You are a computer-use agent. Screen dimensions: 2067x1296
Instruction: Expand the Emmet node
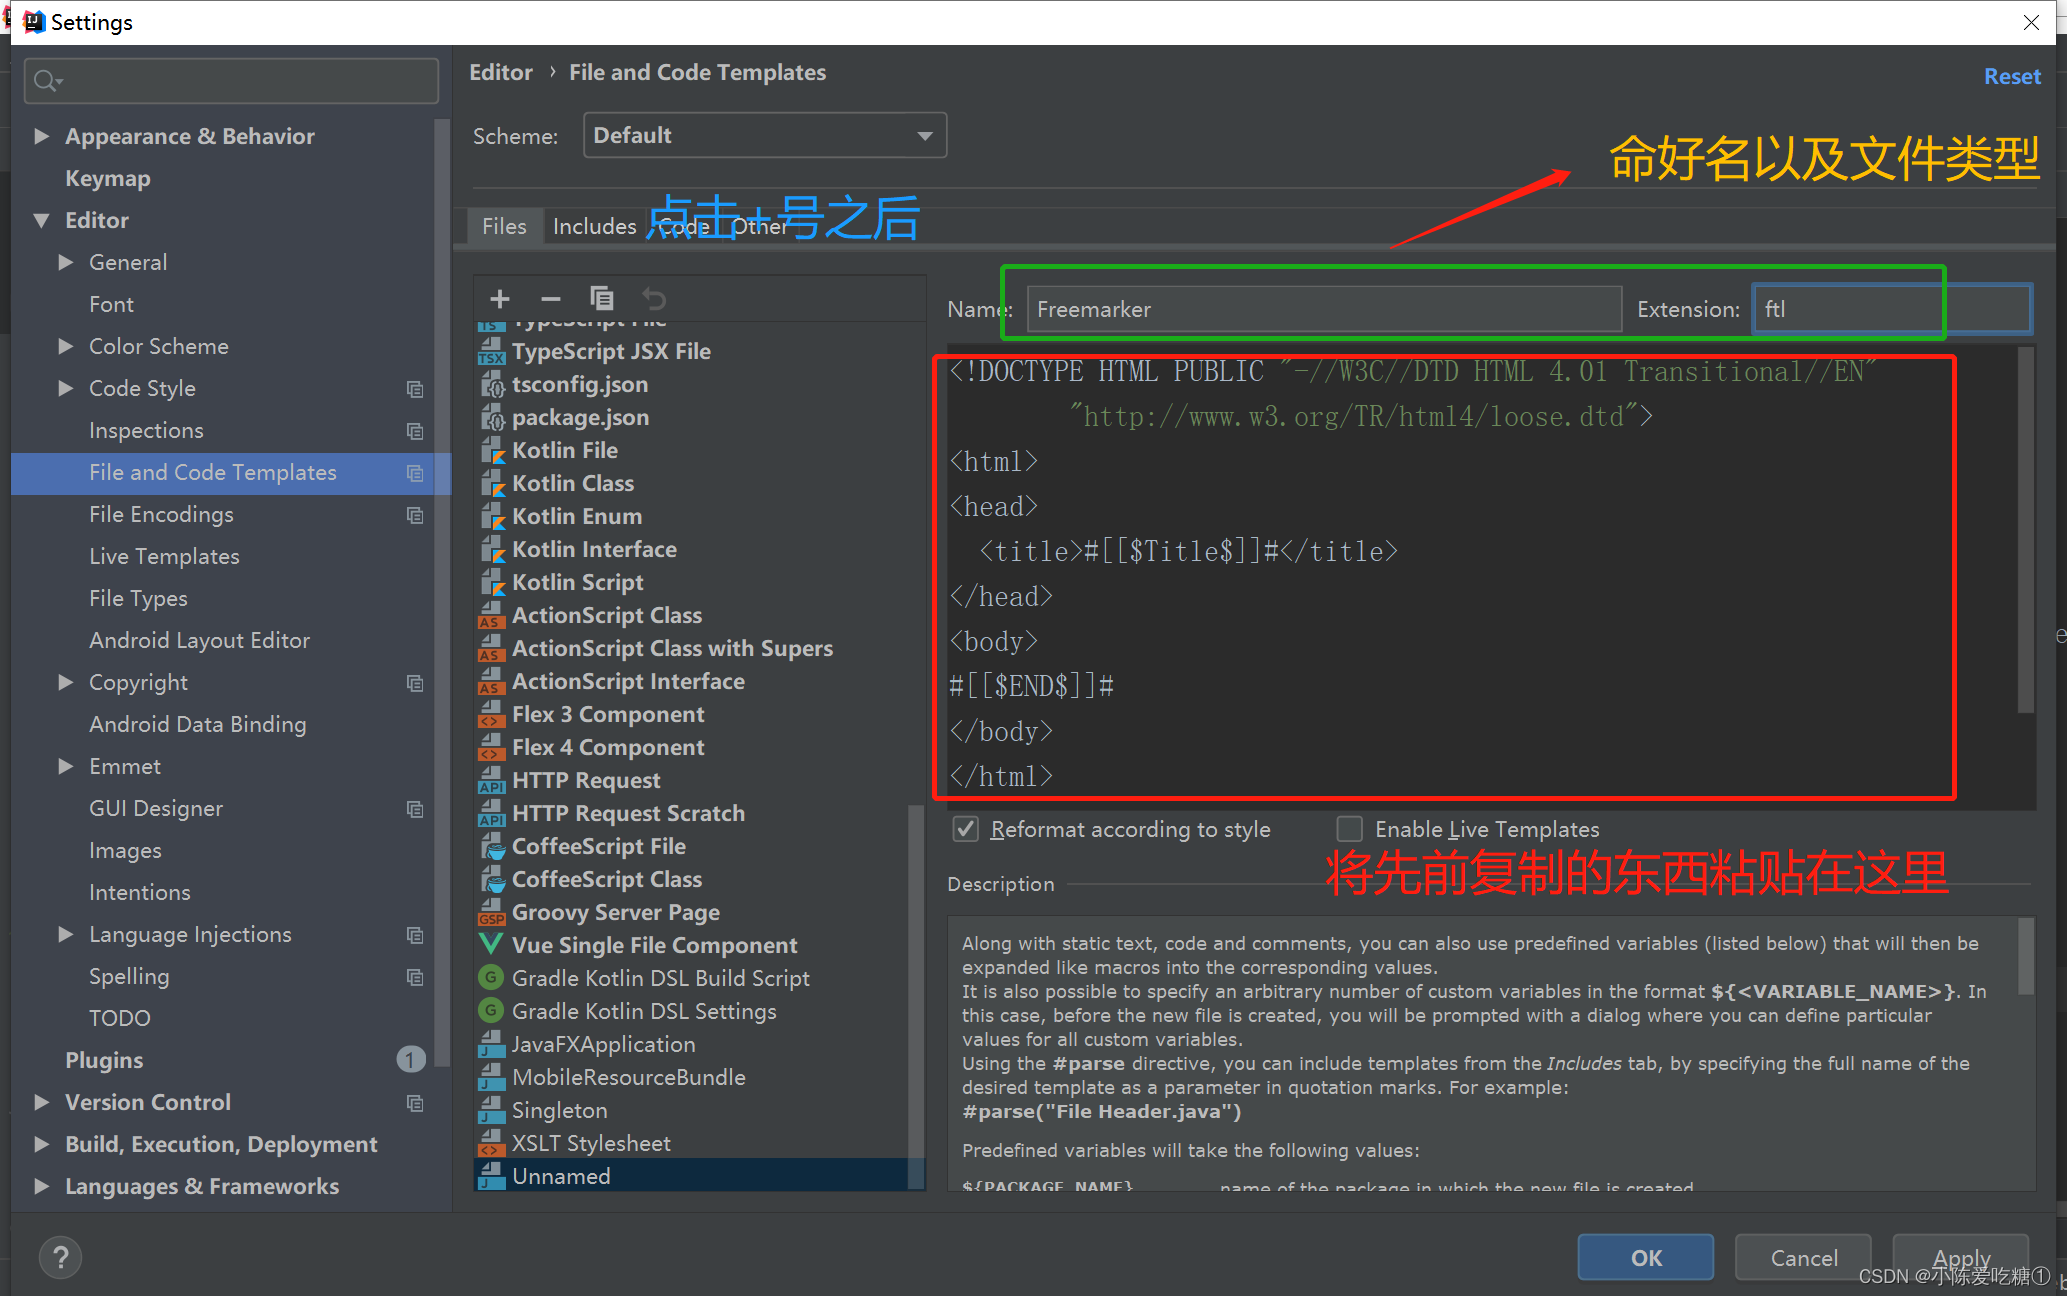(x=66, y=766)
